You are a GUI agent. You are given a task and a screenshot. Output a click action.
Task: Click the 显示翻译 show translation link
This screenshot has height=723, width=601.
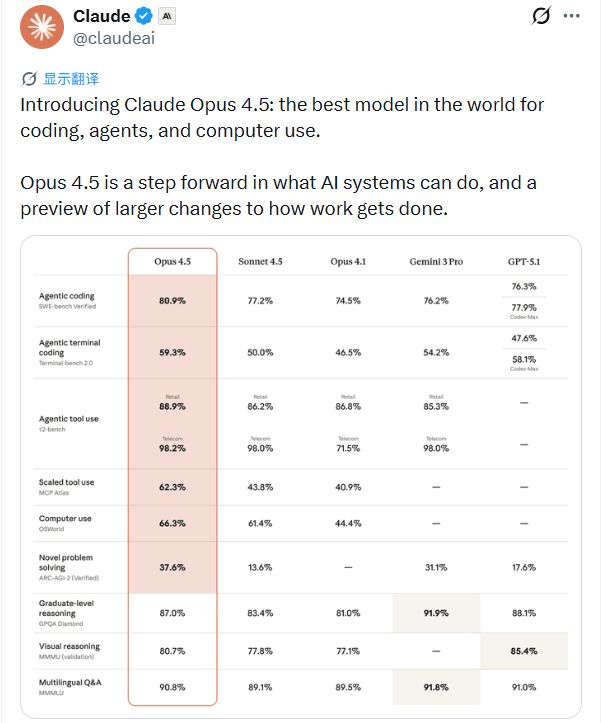71,79
